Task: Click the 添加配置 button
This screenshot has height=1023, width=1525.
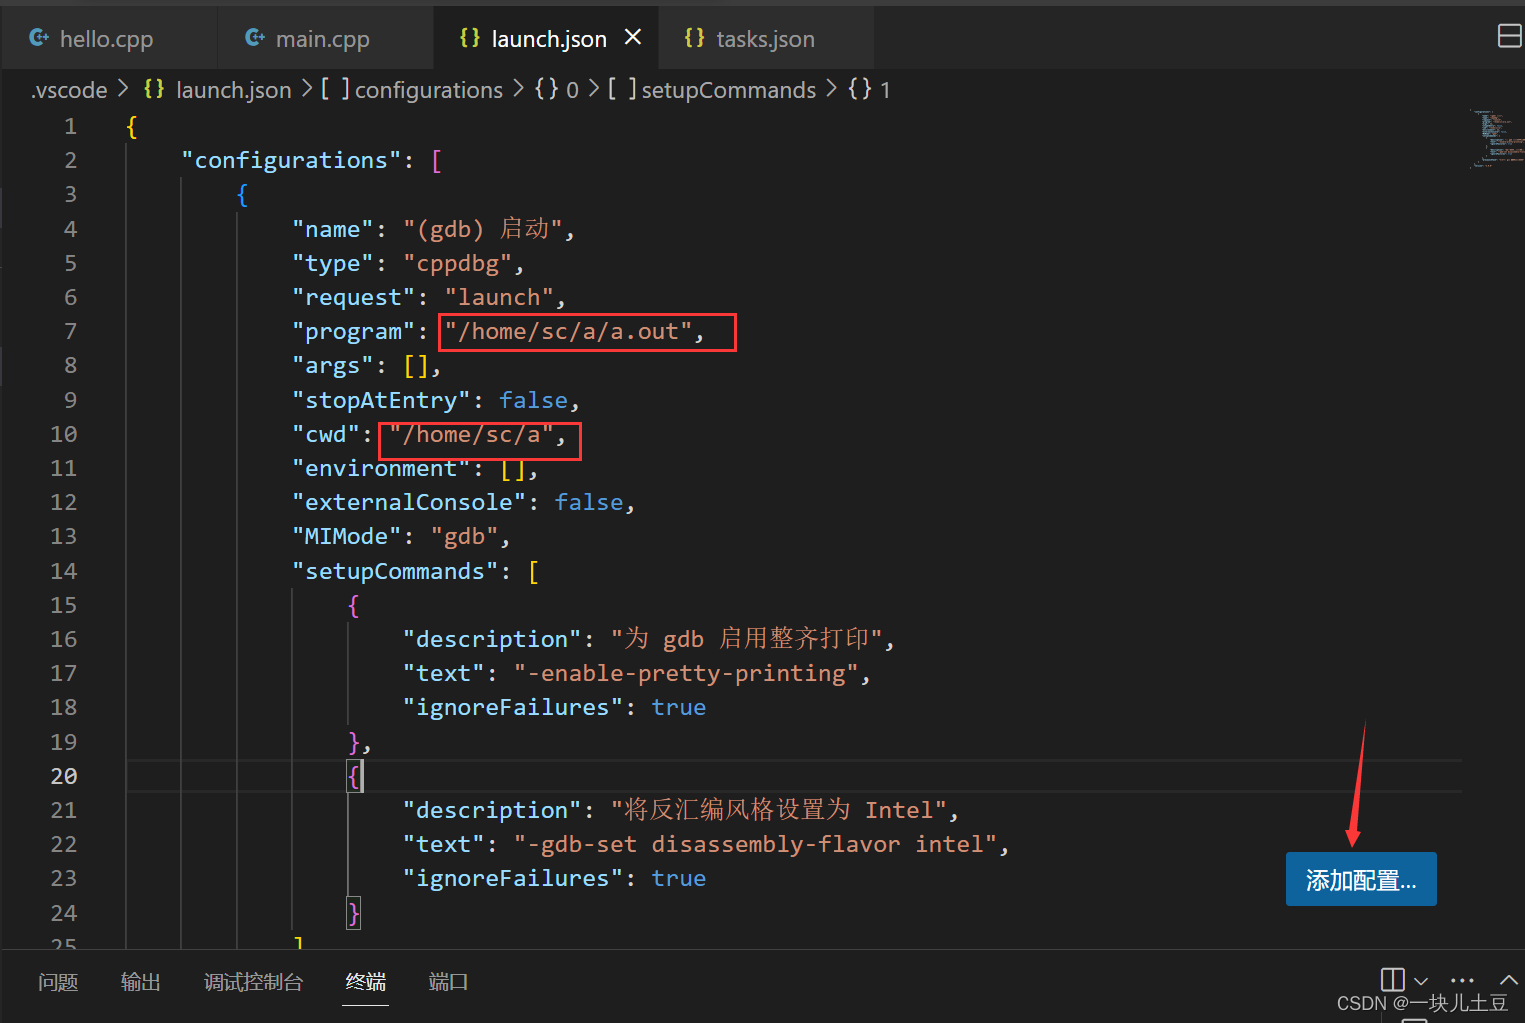Action: tap(1360, 879)
